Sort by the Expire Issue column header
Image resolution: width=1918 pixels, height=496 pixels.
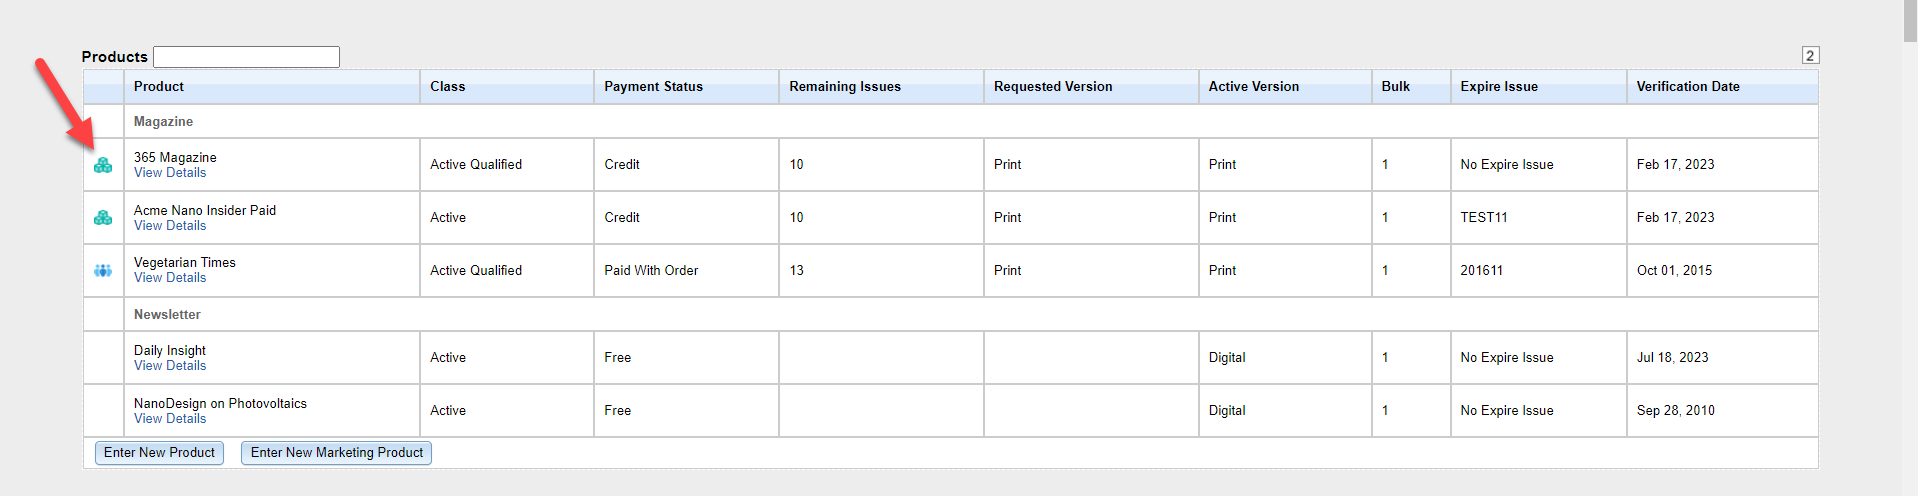[1498, 87]
